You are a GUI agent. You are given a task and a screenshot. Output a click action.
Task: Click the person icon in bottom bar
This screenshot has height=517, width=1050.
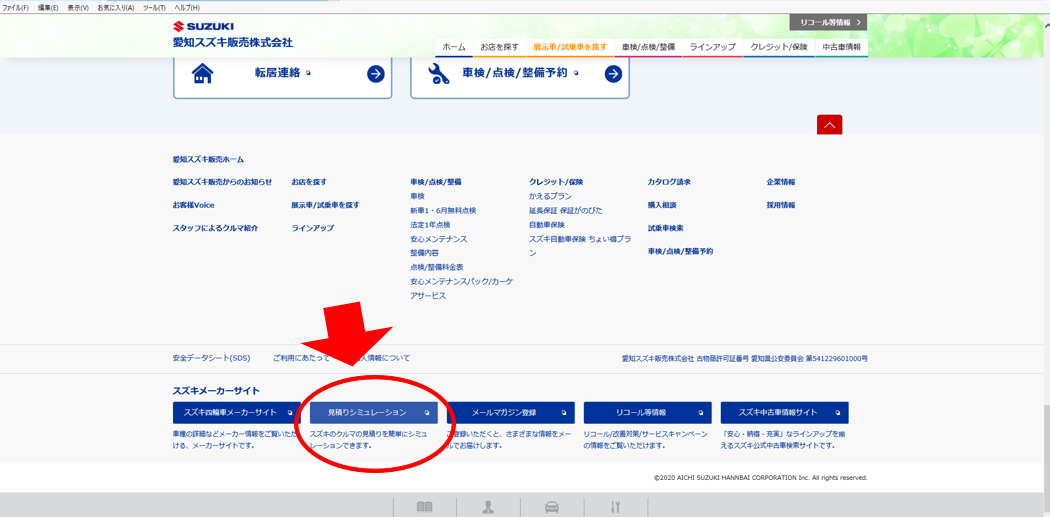pyautogui.click(x=488, y=507)
